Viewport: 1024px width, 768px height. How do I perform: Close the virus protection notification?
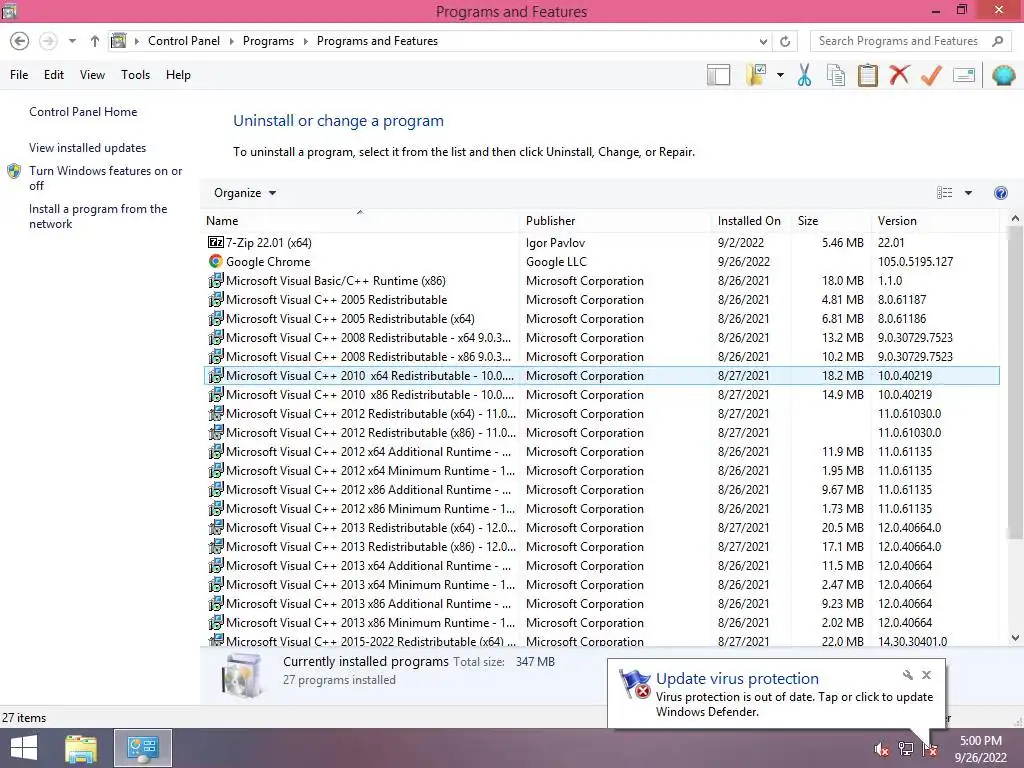coord(927,675)
